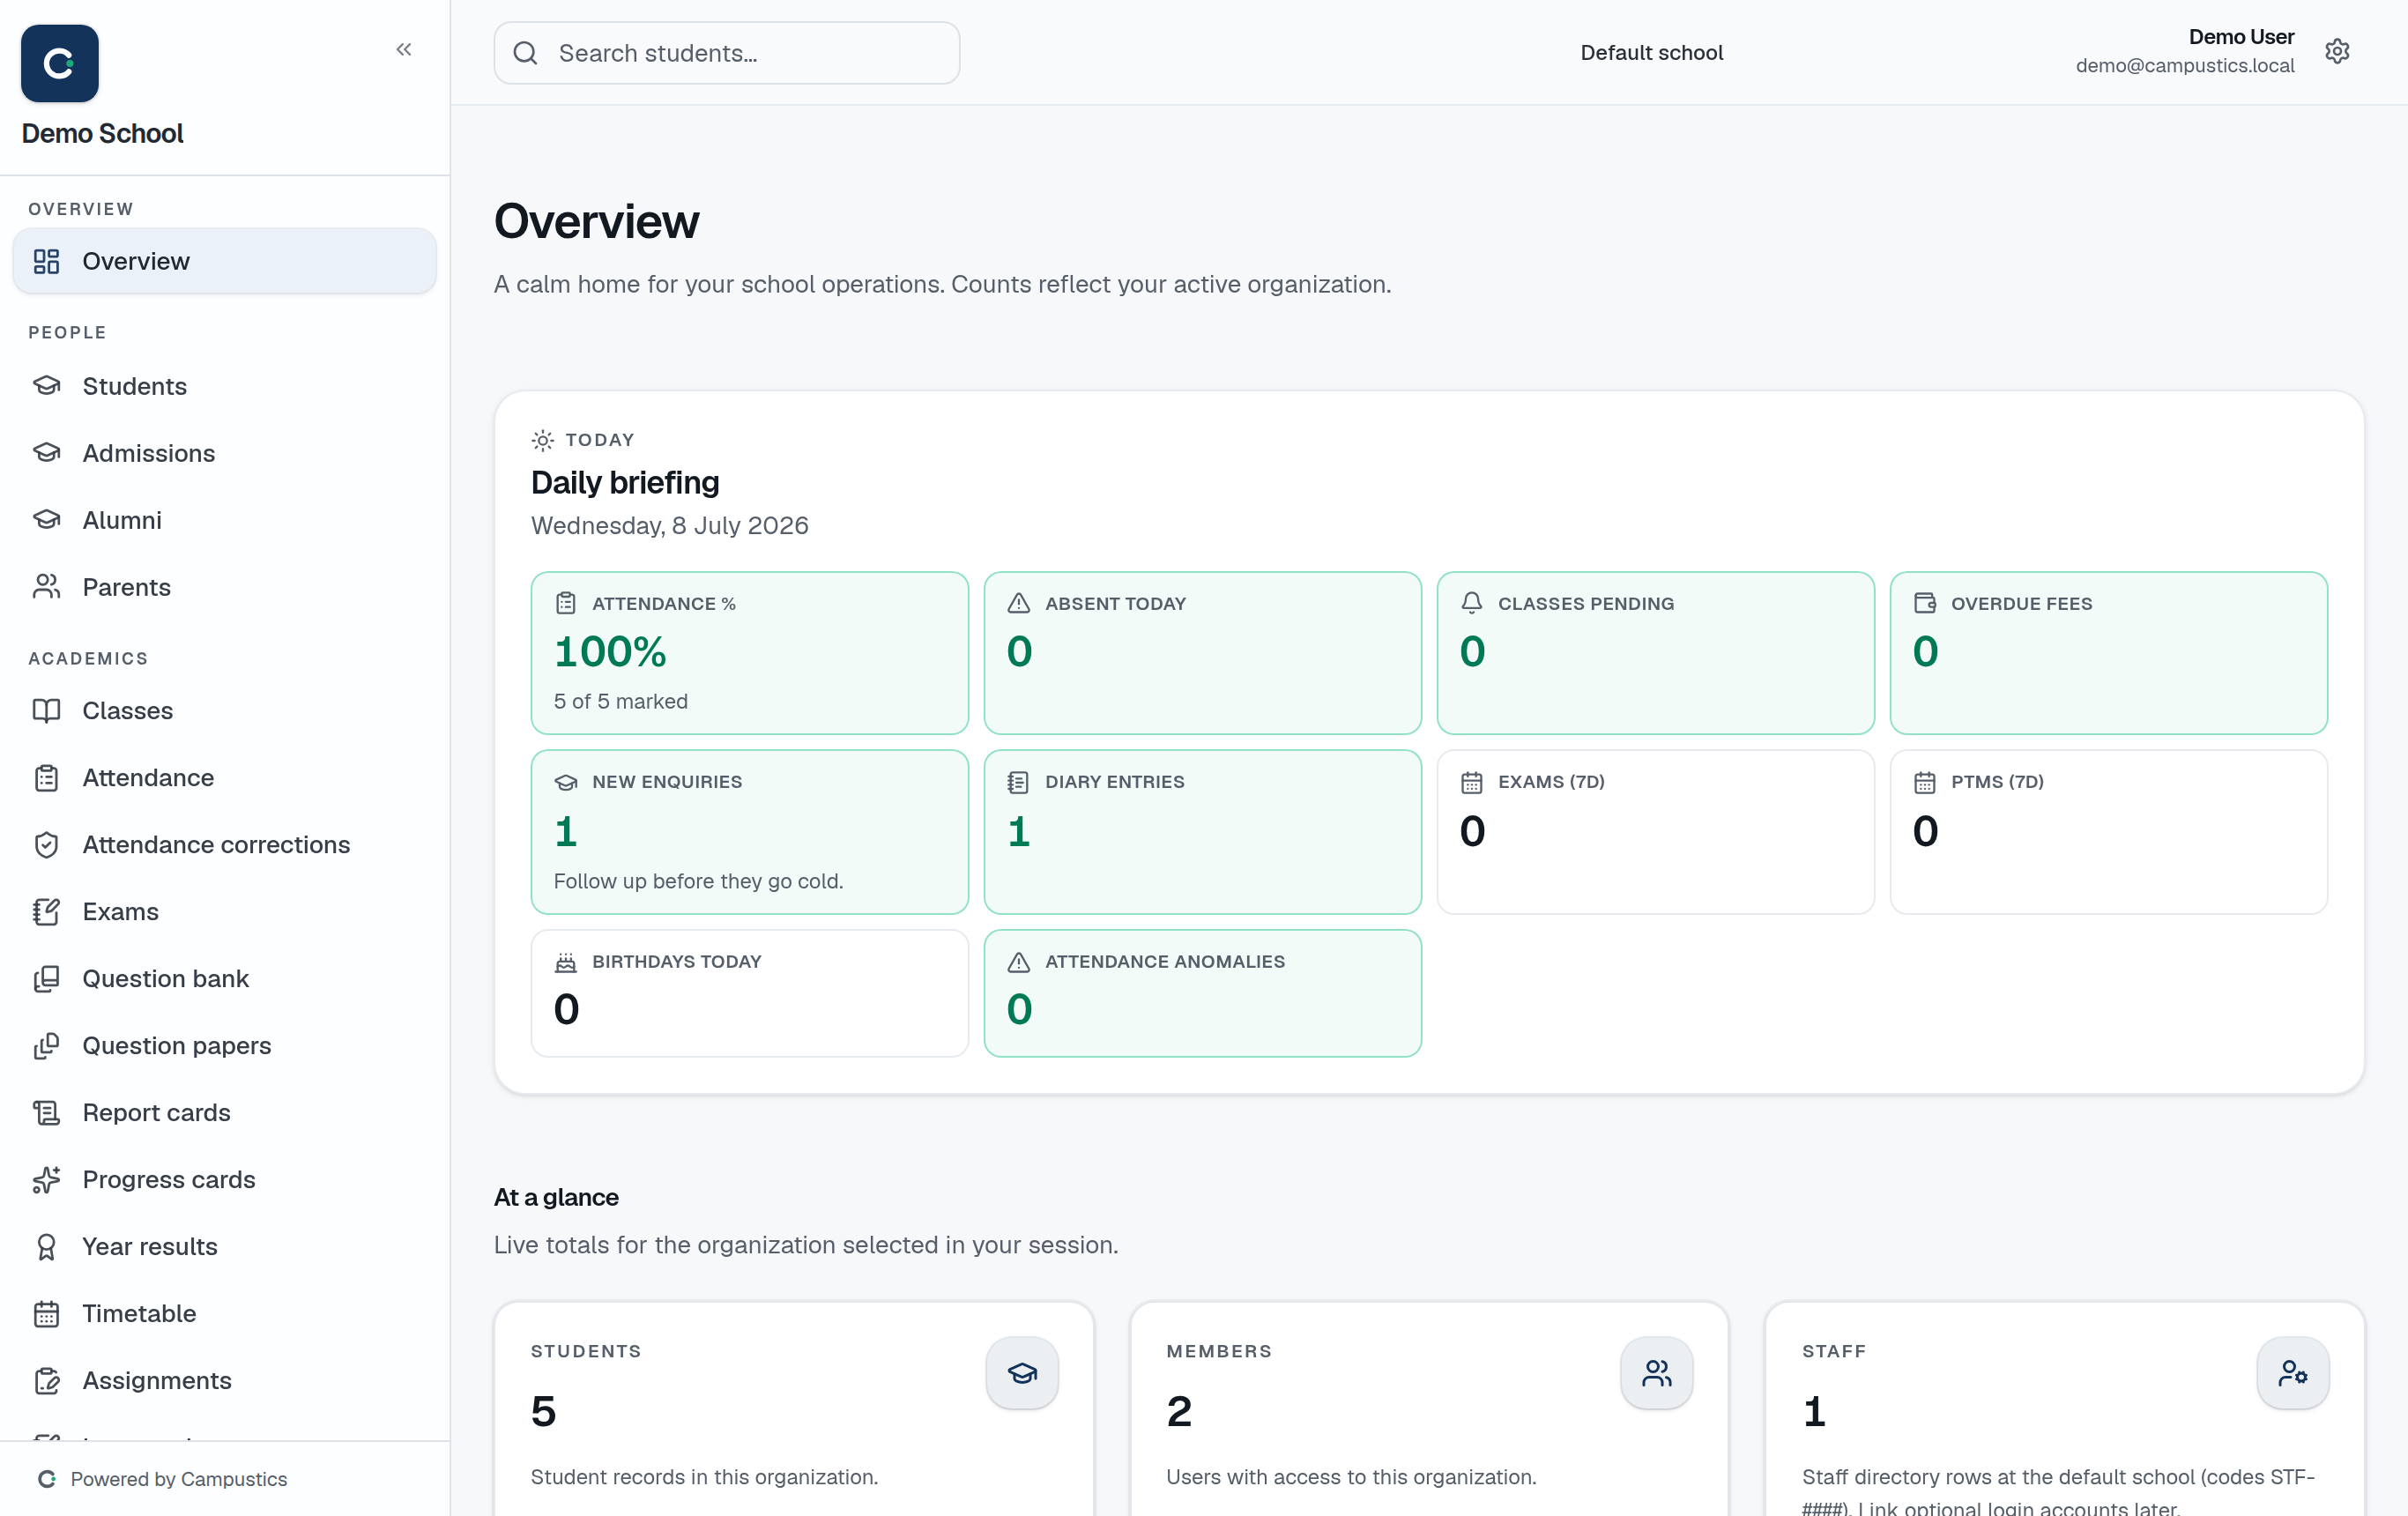Open Attendance in the sidebar
2408x1516 pixels.
[224, 778]
